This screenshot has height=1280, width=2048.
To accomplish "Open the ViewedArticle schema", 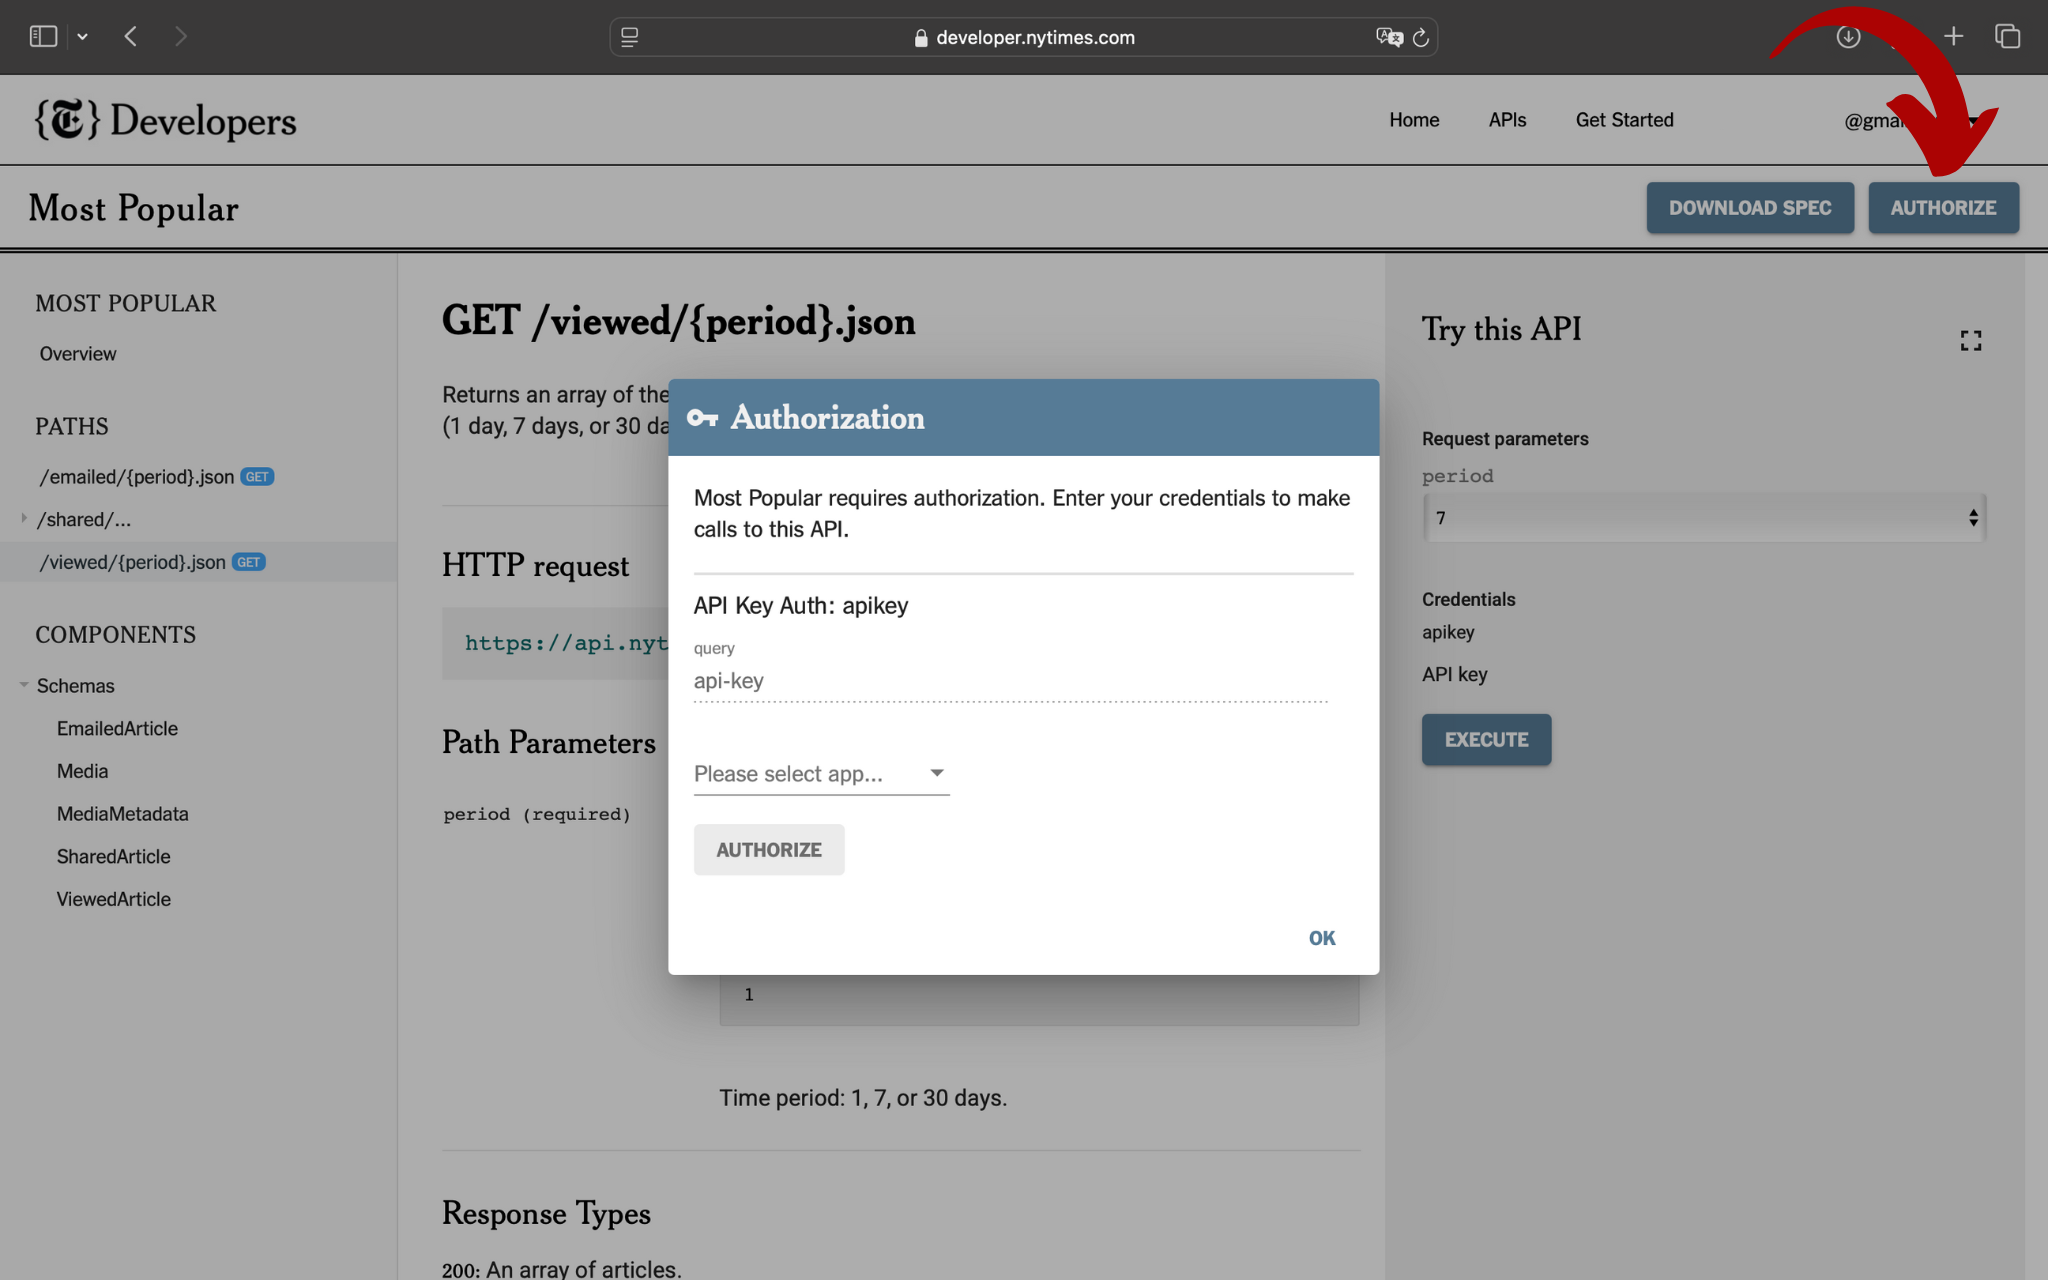I will tap(113, 900).
